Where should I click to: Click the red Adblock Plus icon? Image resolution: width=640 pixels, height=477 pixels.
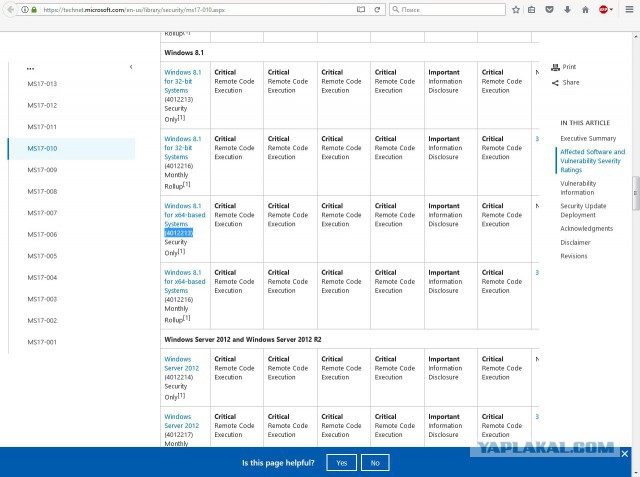coord(603,9)
